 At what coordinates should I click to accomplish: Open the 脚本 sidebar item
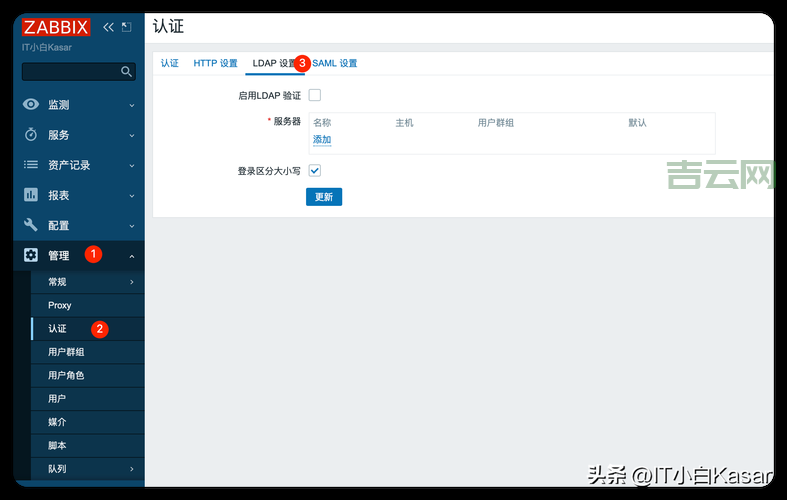point(88,445)
